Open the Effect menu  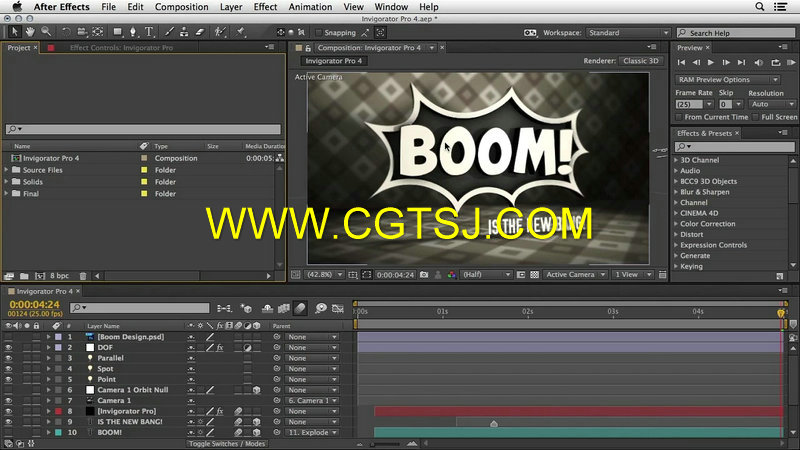click(x=265, y=7)
